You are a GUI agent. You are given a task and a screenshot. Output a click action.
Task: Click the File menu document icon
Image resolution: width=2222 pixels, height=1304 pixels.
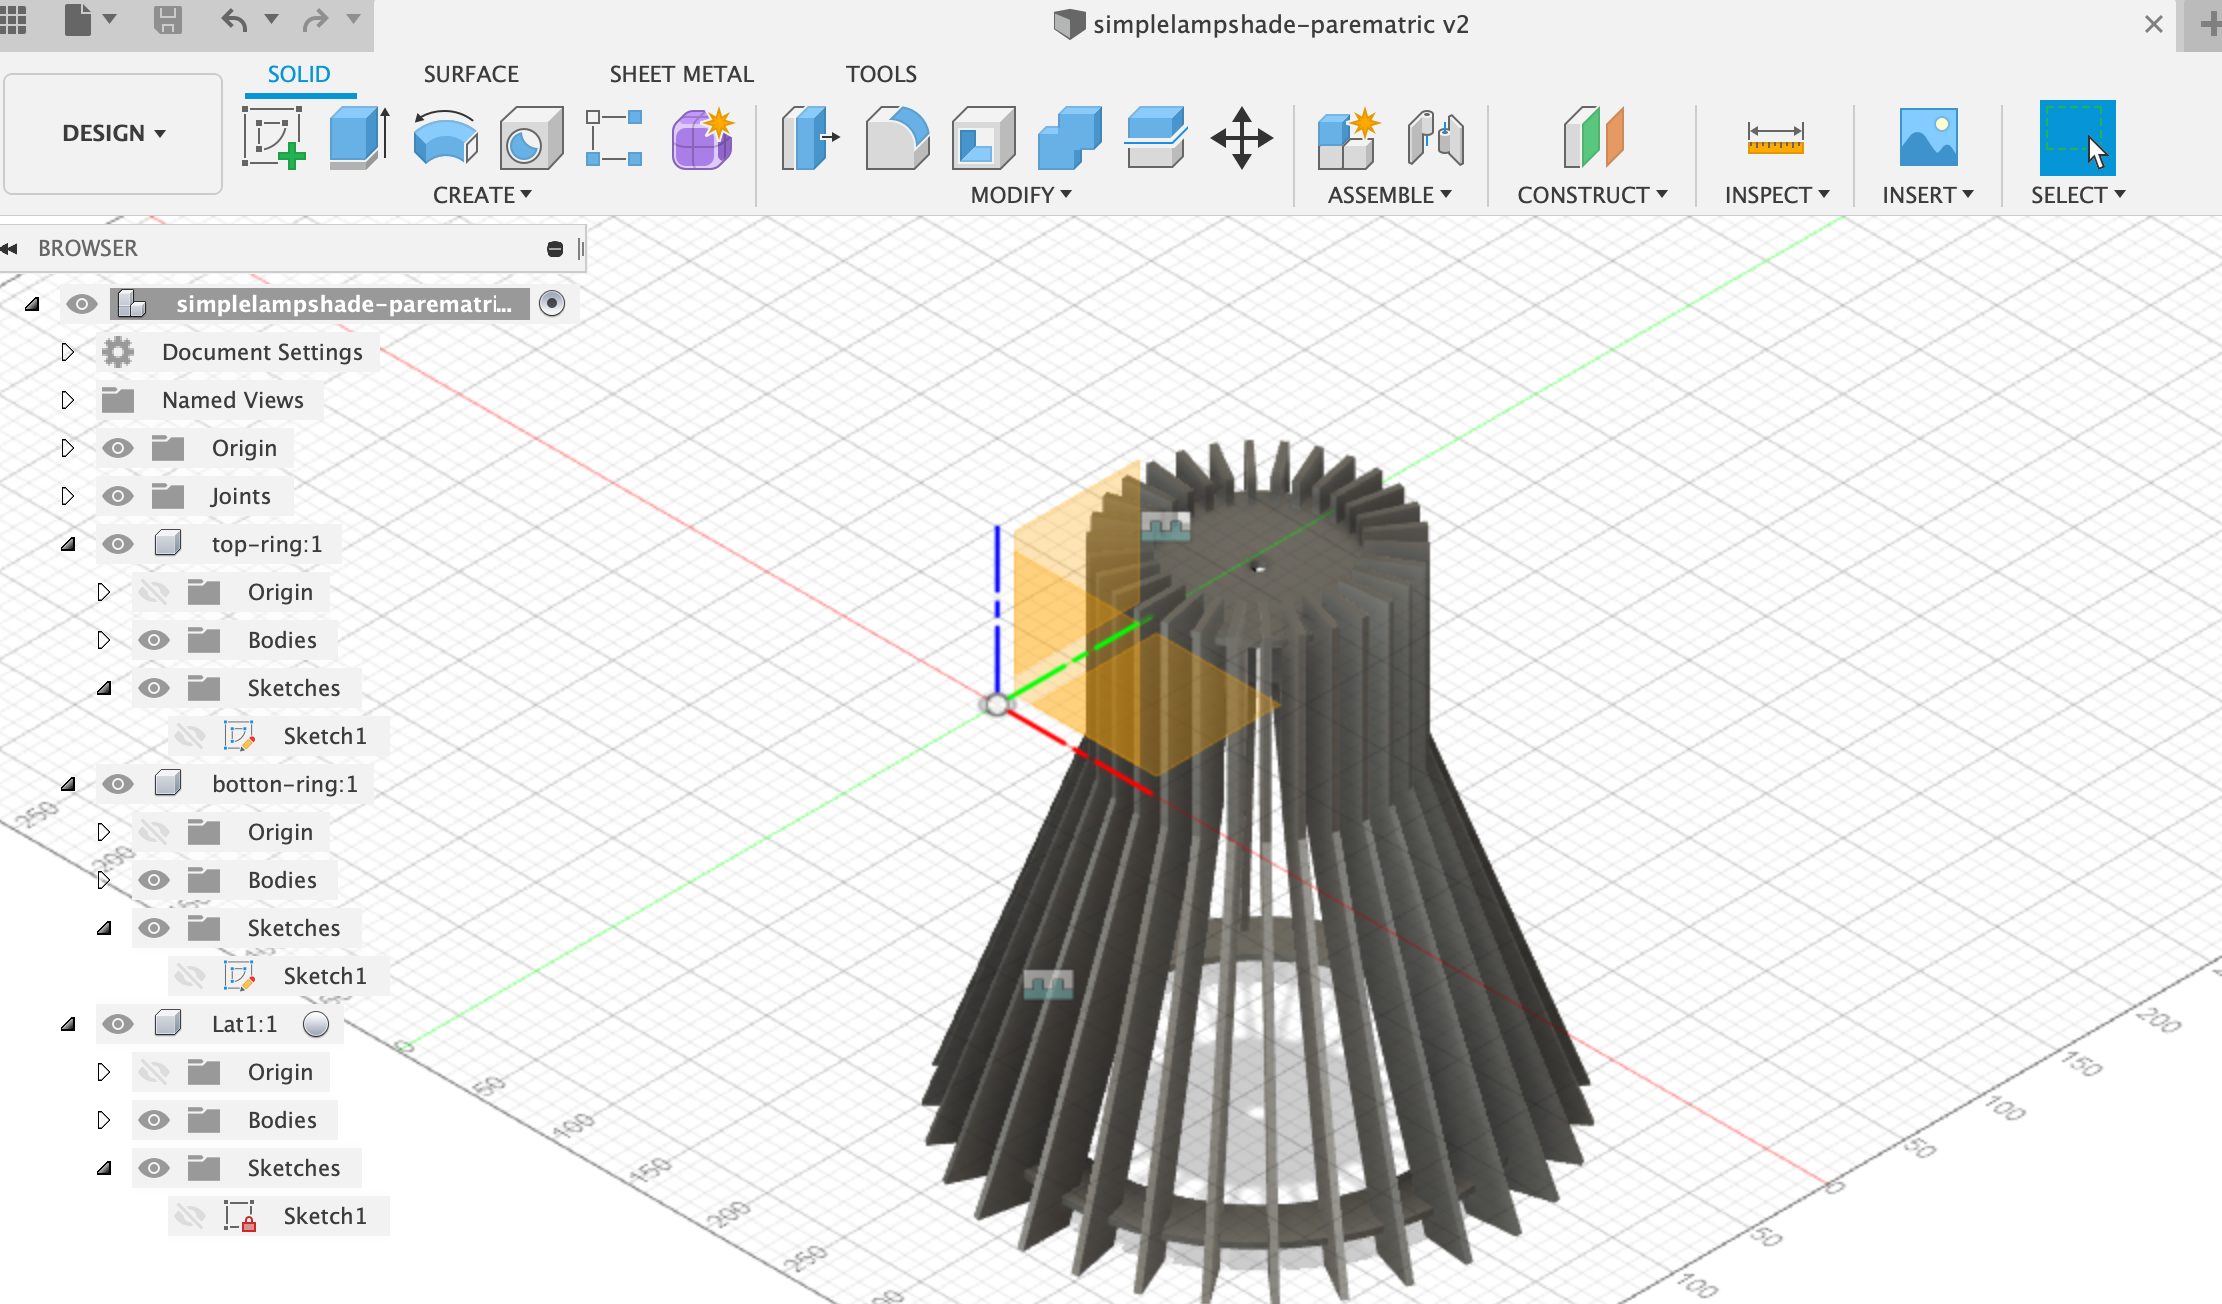click(78, 19)
